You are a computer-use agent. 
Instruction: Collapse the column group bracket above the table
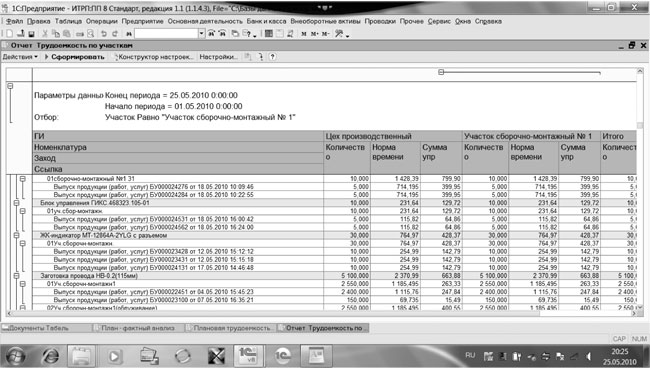coord(441,72)
